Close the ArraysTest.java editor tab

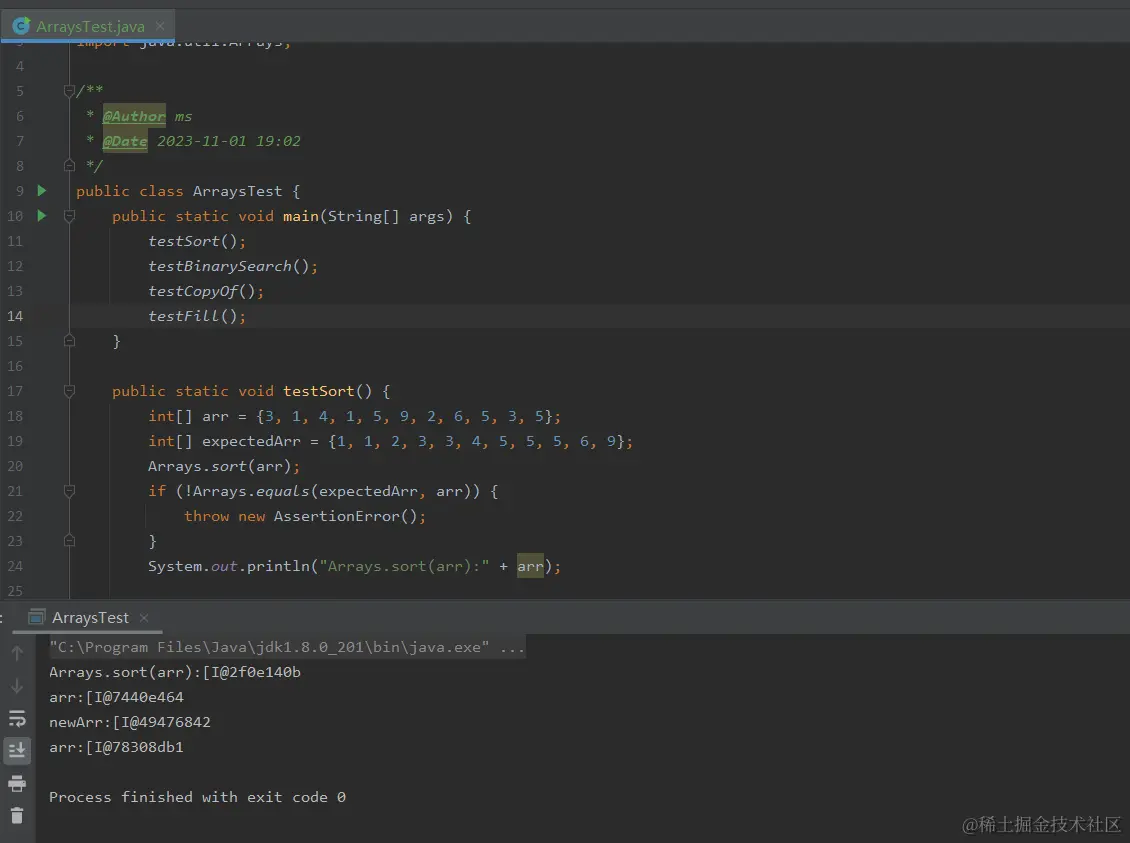(x=160, y=26)
